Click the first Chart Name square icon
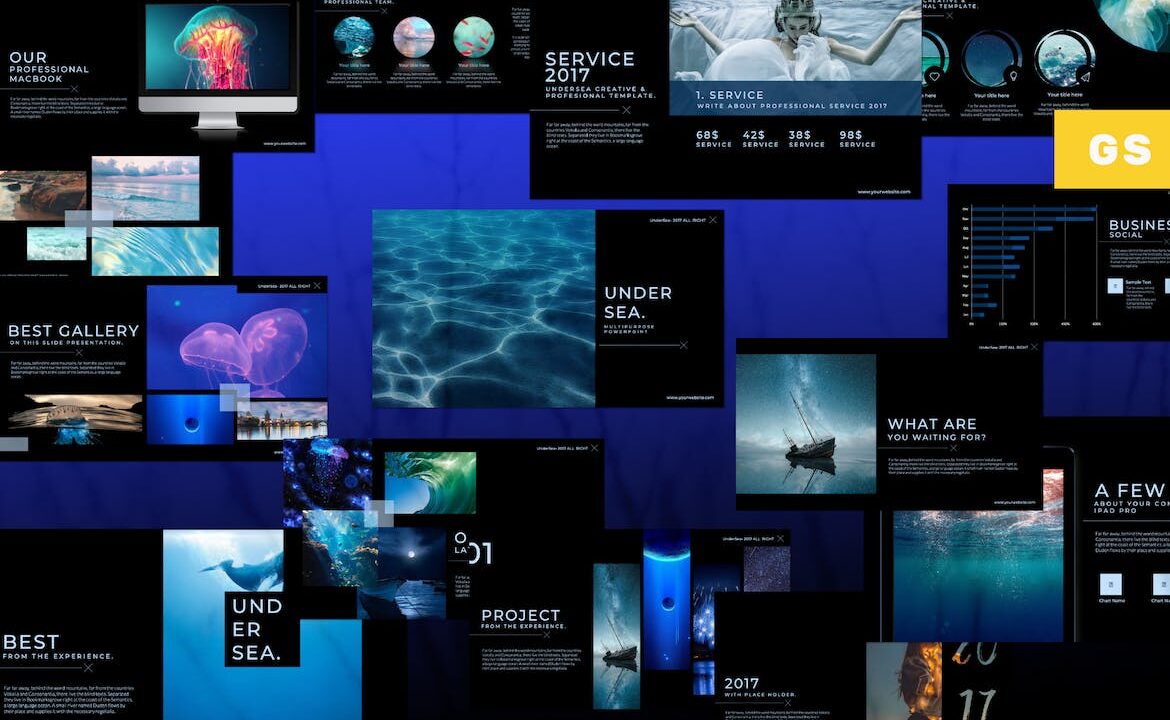The height and width of the screenshot is (720, 1170). coord(1111,584)
